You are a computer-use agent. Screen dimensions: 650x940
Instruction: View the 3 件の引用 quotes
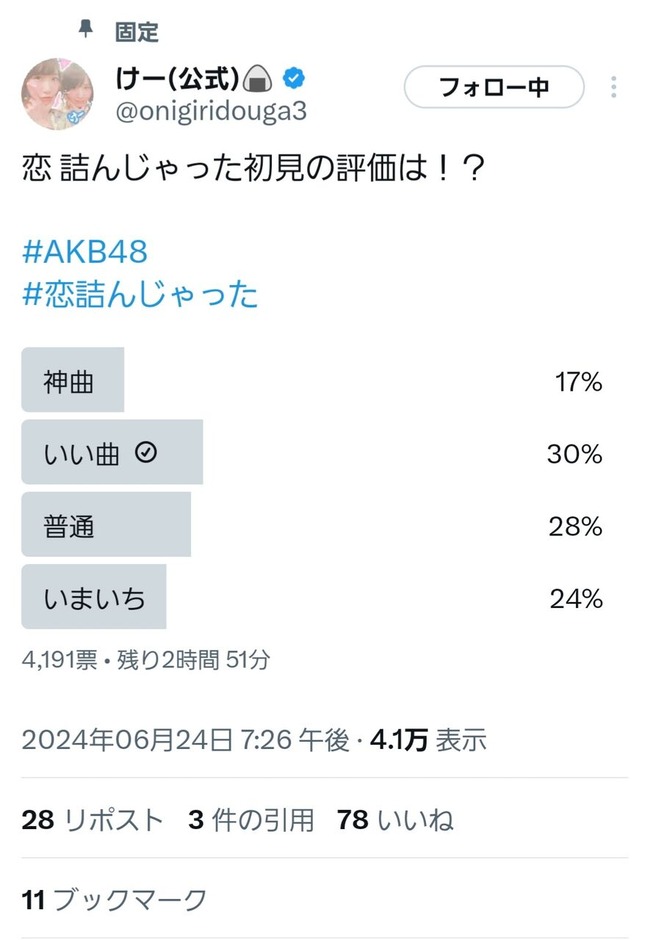[x=250, y=820]
